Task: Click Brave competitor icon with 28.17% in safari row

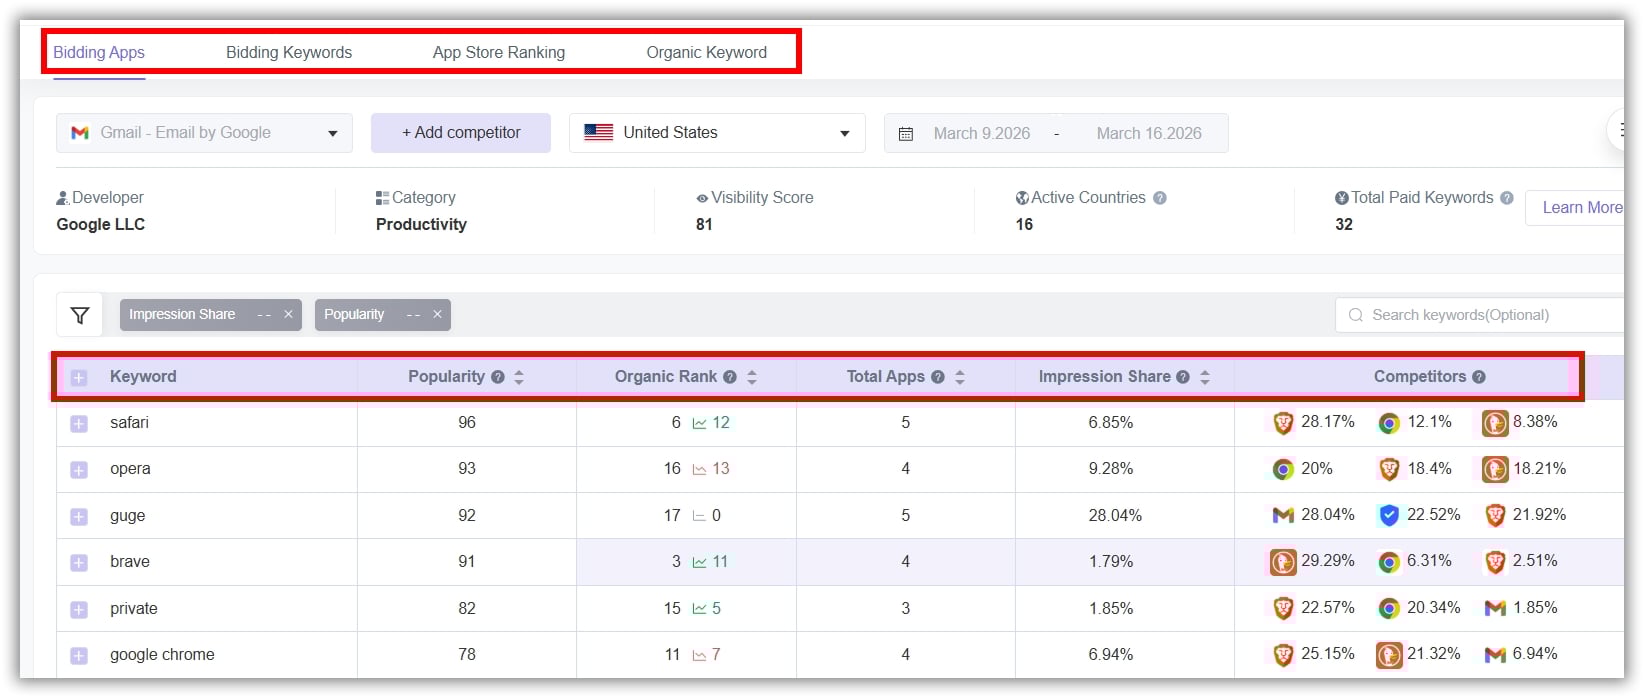Action: pyautogui.click(x=1283, y=423)
